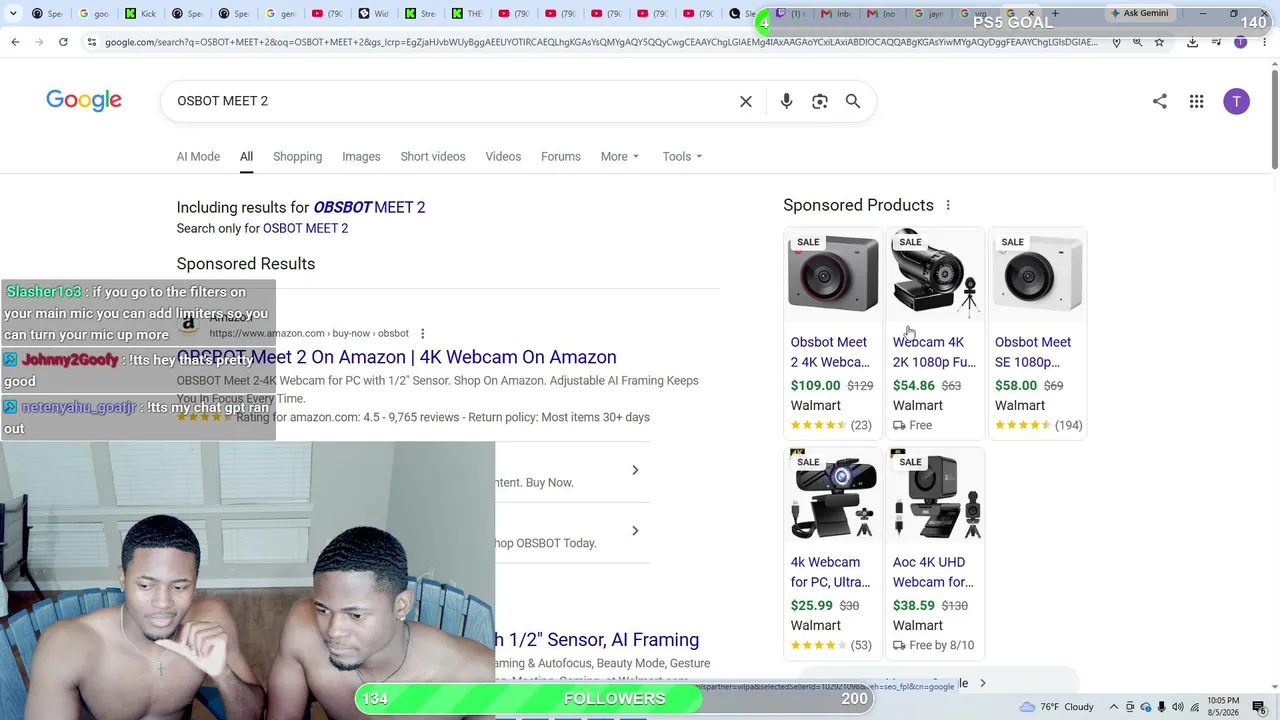Switch to the AI Mode tab
The image size is (1280, 720).
coord(198,156)
